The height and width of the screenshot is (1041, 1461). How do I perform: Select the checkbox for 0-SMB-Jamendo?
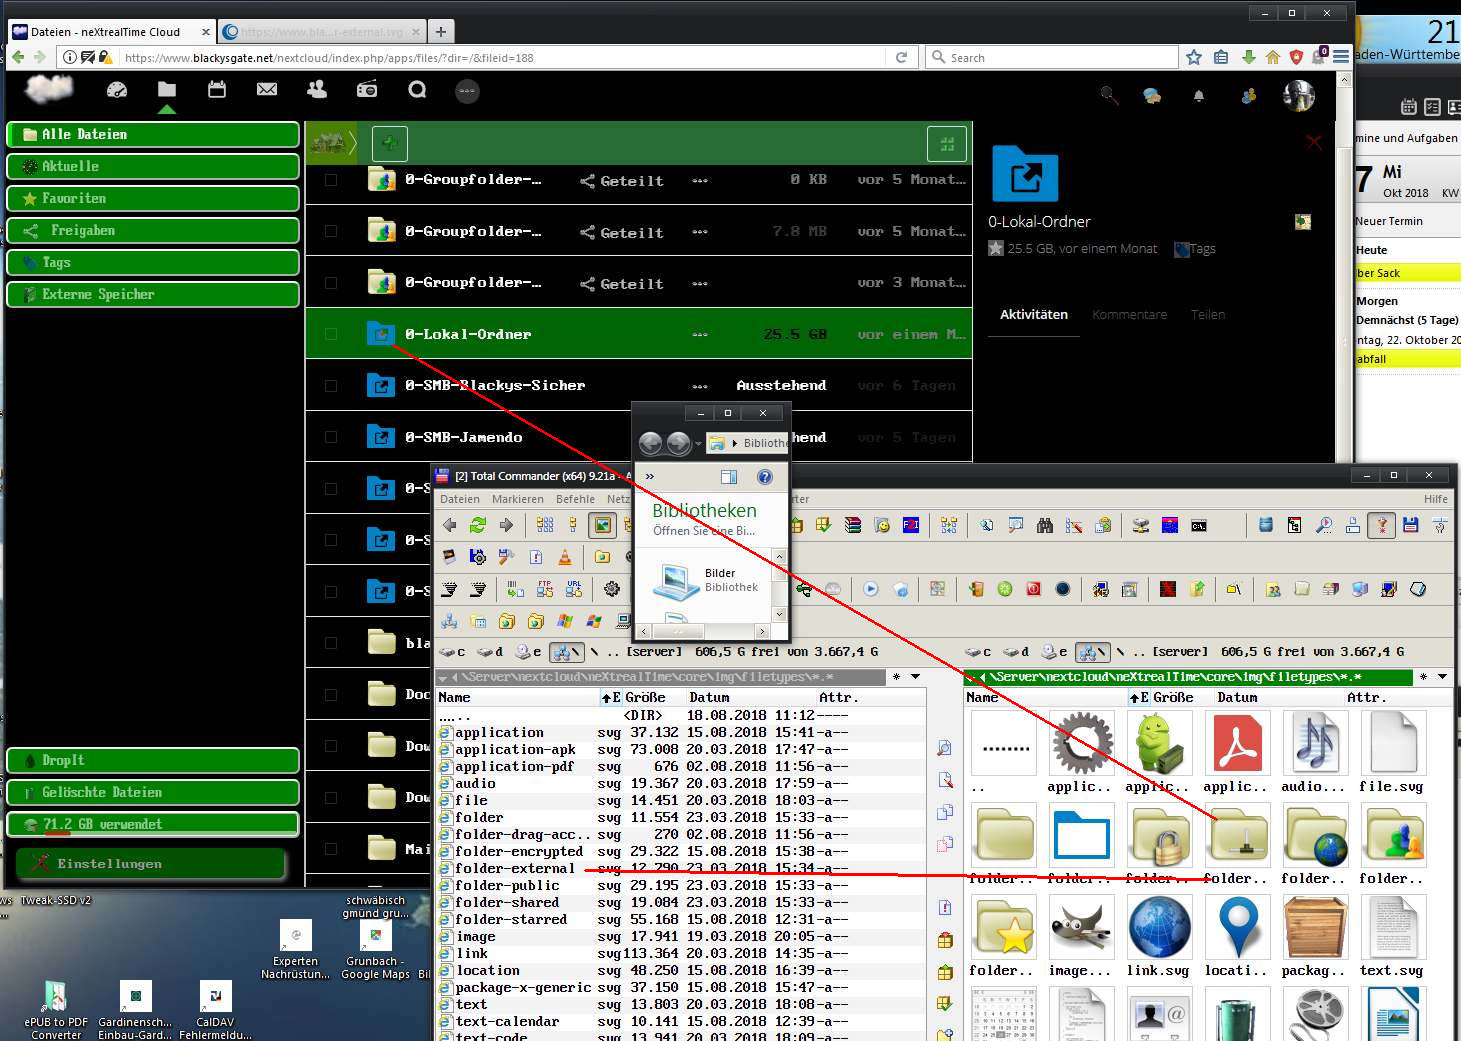point(331,437)
